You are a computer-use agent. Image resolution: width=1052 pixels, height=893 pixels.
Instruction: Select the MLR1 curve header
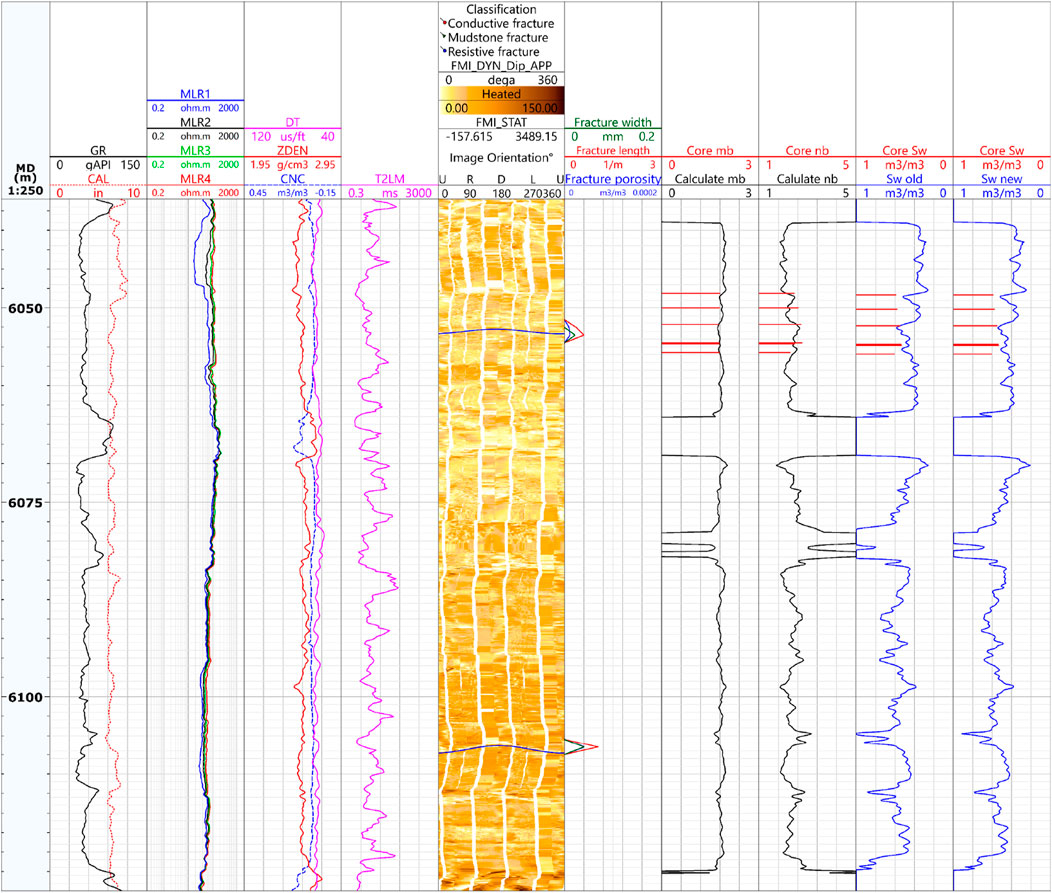pyautogui.click(x=195, y=95)
